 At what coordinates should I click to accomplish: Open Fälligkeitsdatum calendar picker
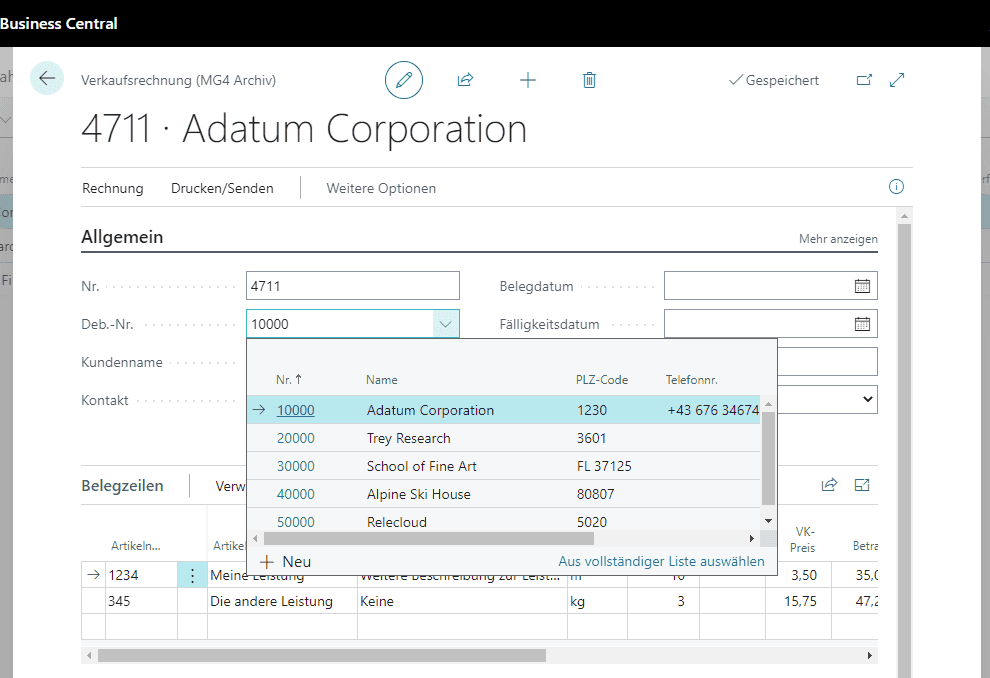pyautogui.click(x=862, y=324)
